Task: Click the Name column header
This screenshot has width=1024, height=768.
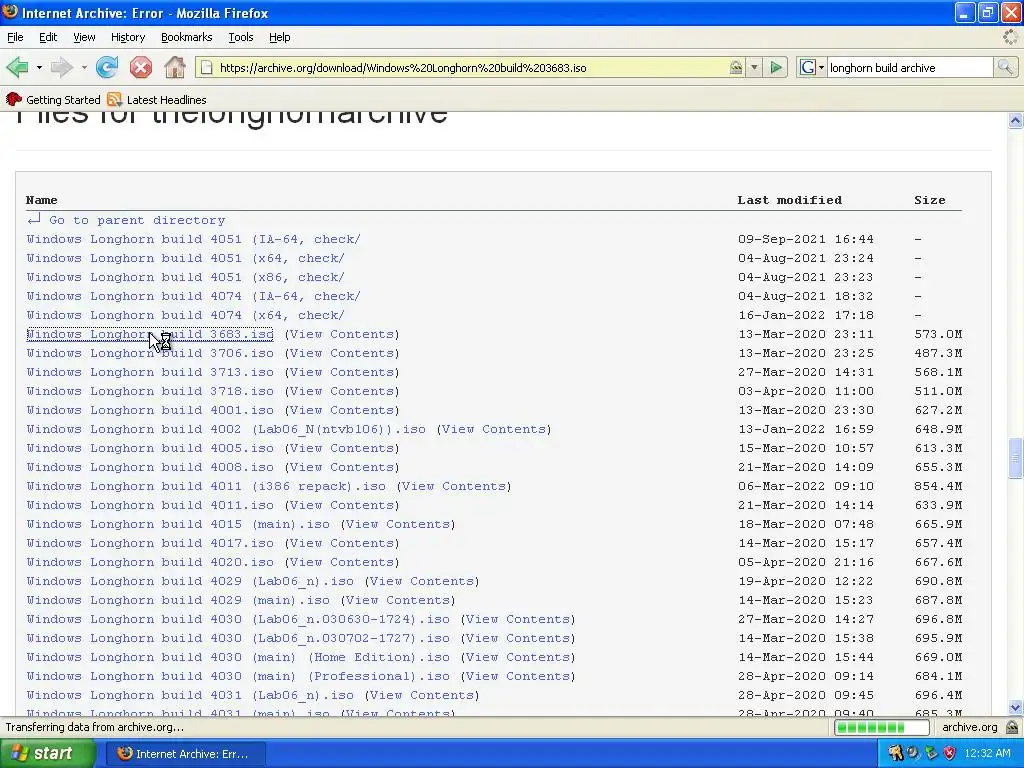Action: tap(41, 200)
